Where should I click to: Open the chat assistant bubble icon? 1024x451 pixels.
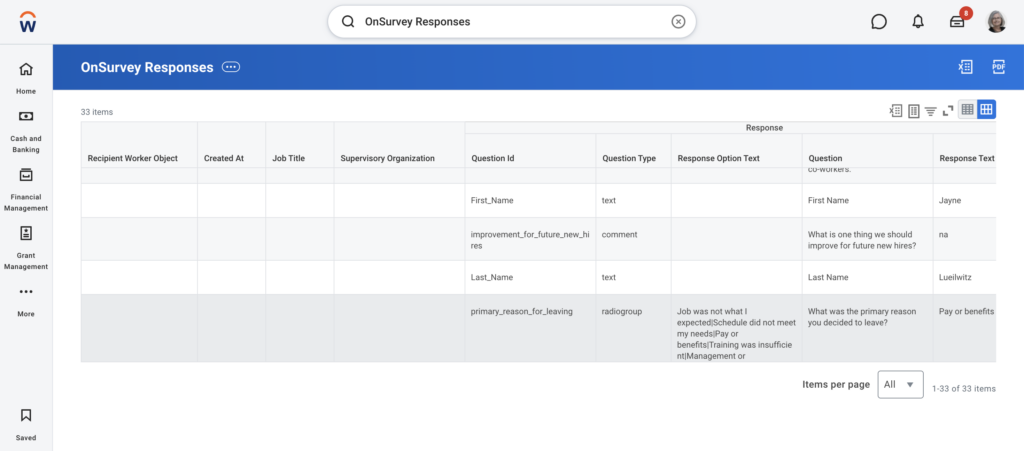tap(879, 22)
